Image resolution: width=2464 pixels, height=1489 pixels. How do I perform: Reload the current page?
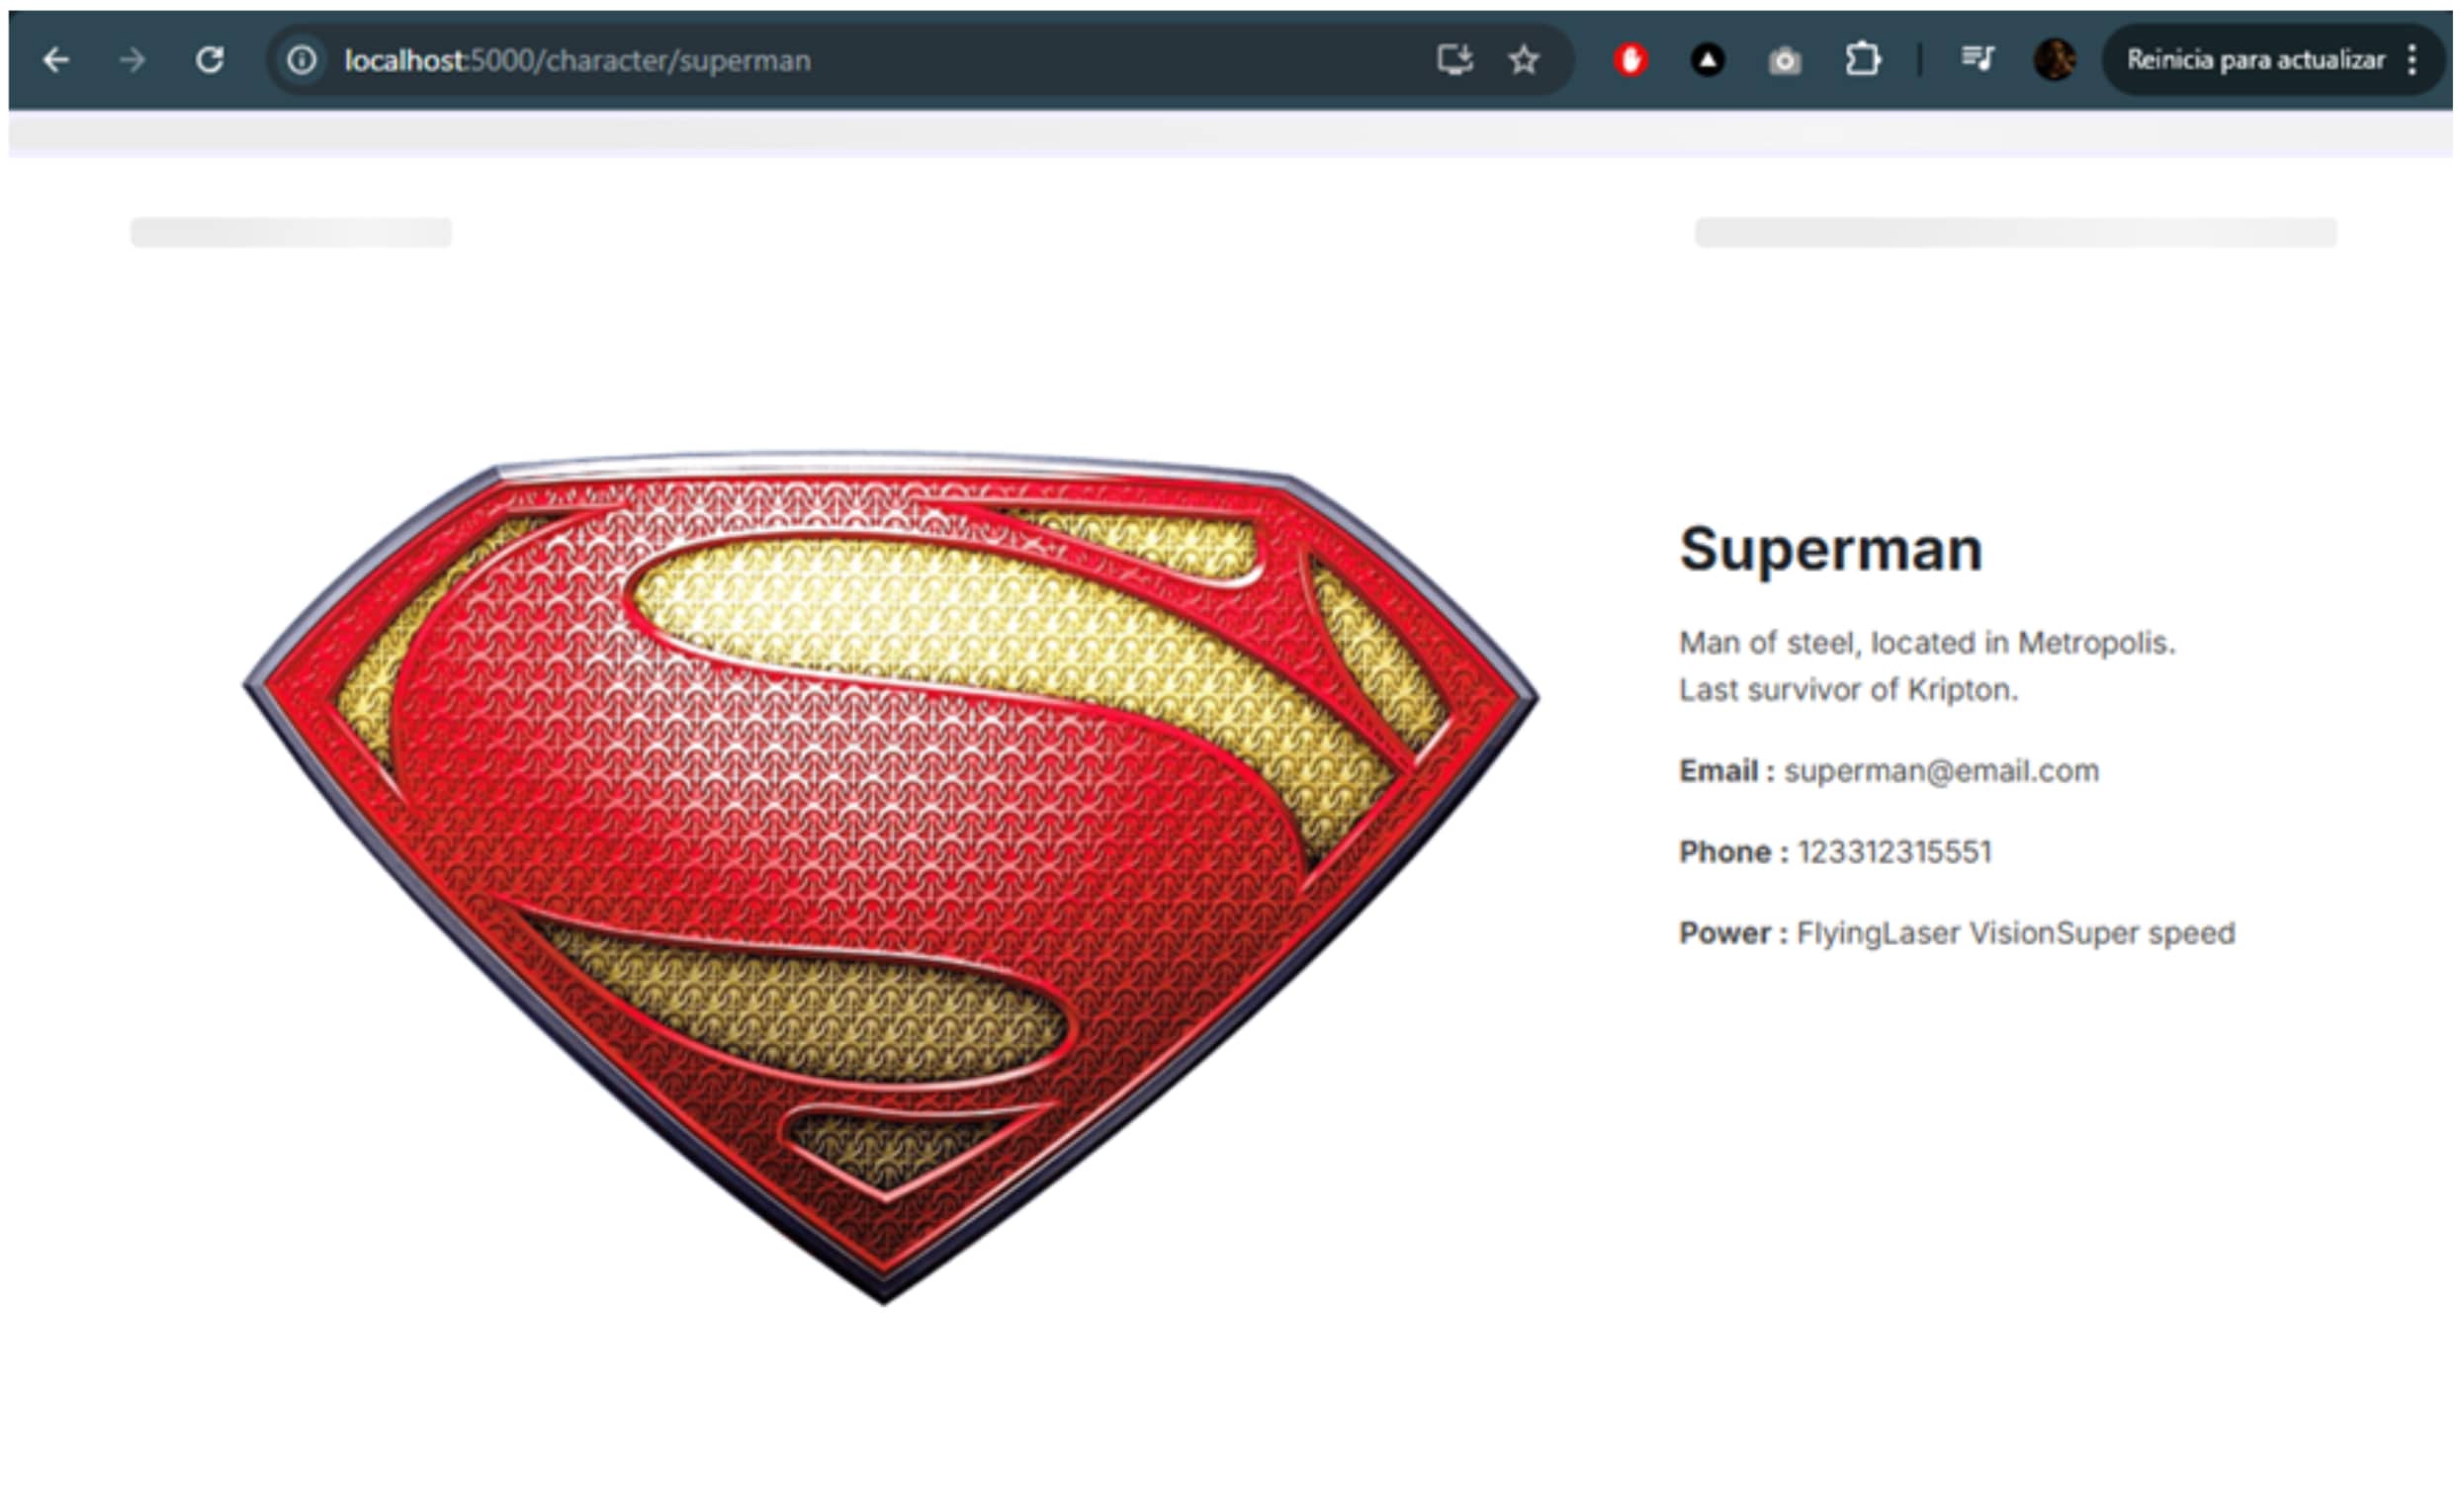[x=209, y=61]
